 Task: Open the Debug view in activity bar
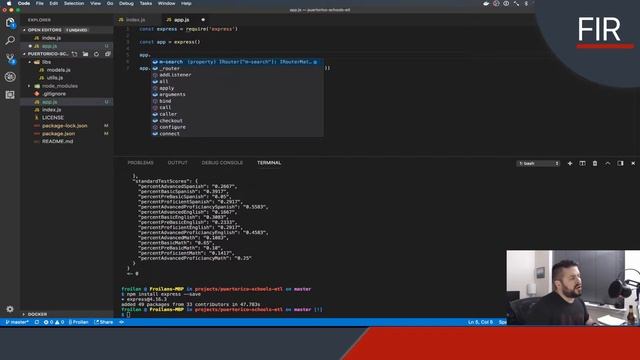tap(10, 77)
